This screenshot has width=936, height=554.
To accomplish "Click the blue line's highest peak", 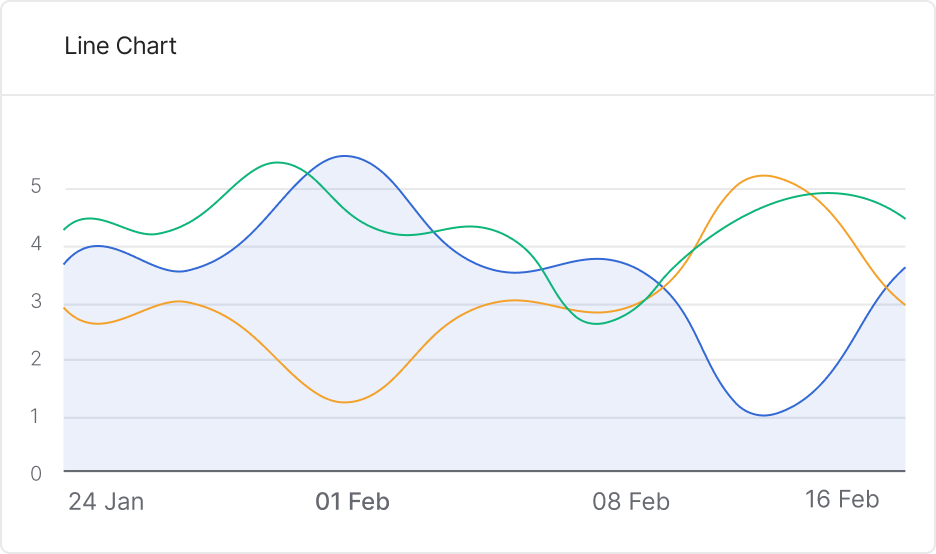I will [x=345, y=156].
